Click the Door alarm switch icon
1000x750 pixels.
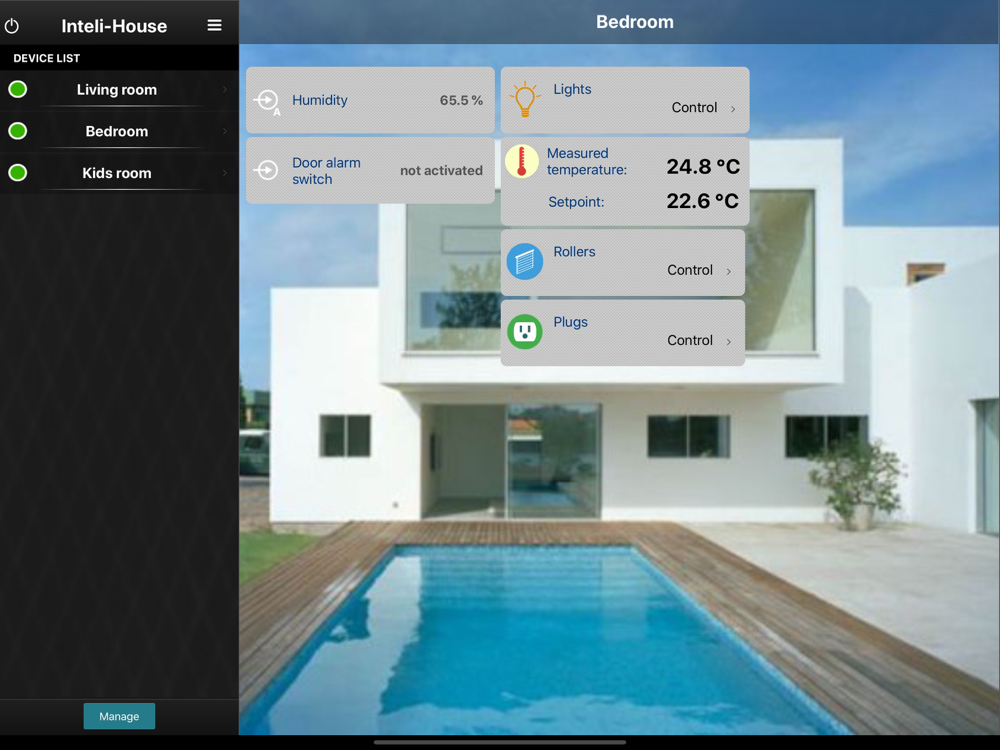tap(266, 170)
